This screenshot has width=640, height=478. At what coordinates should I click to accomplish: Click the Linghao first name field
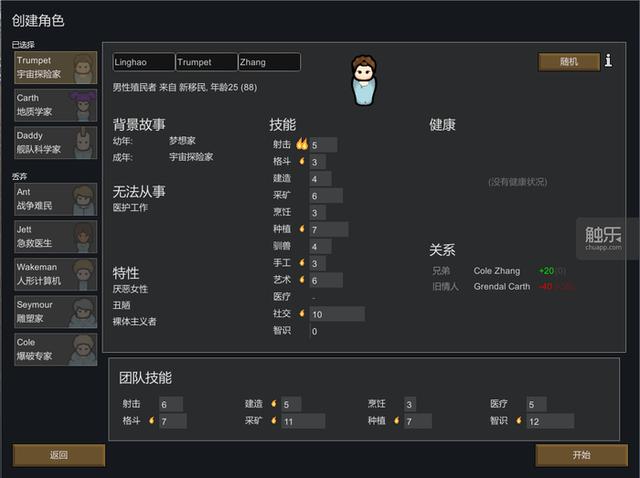144,62
